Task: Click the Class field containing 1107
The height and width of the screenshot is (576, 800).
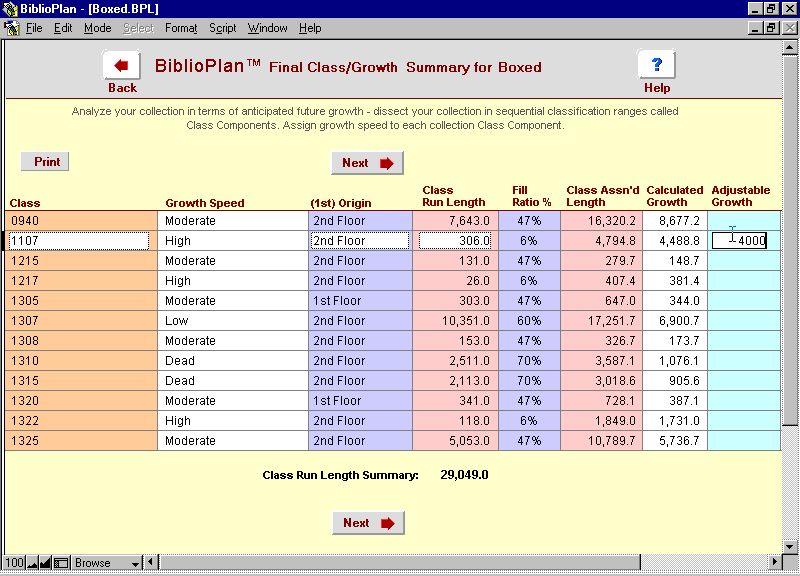Action: [79, 241]
